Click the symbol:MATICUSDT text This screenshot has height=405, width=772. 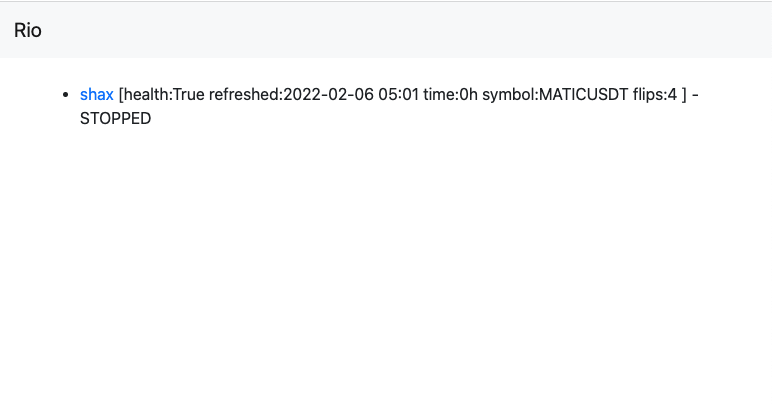pos(555,94)
